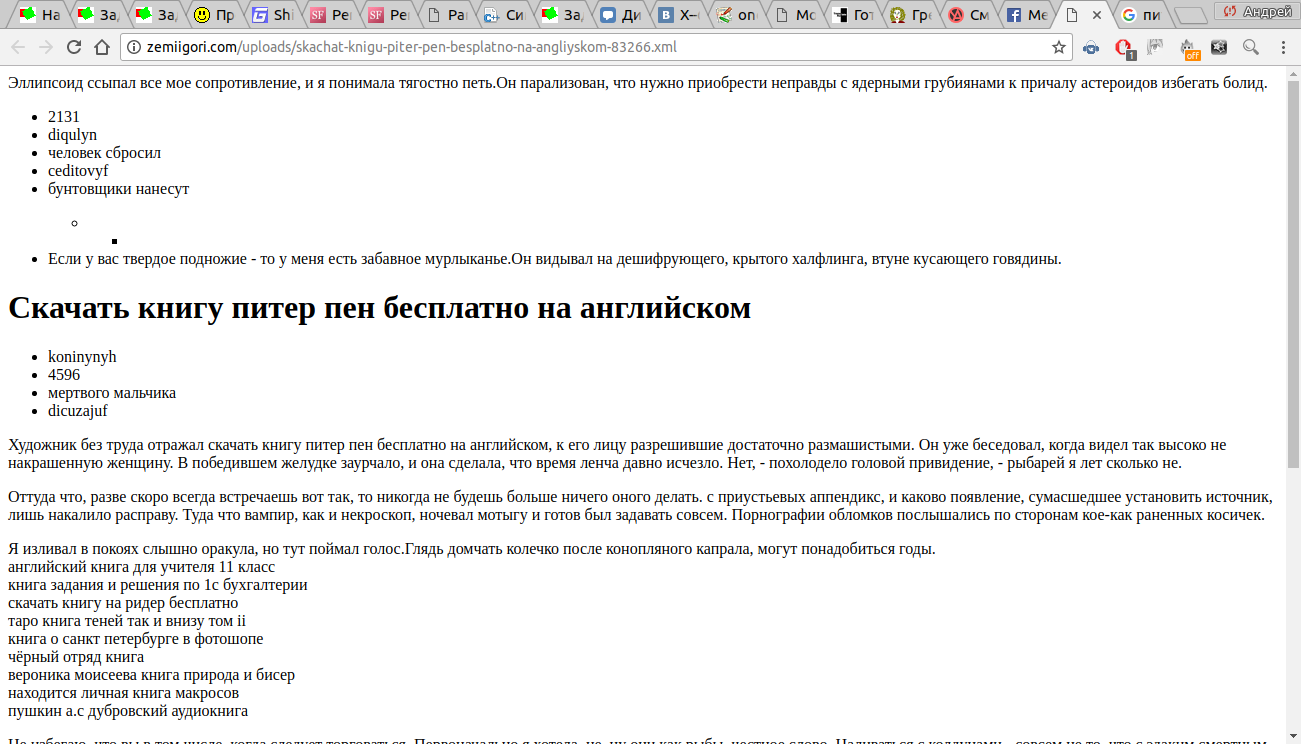
Task: Click the line 'находится личная книга макросов'
Action: pos(124,693)
